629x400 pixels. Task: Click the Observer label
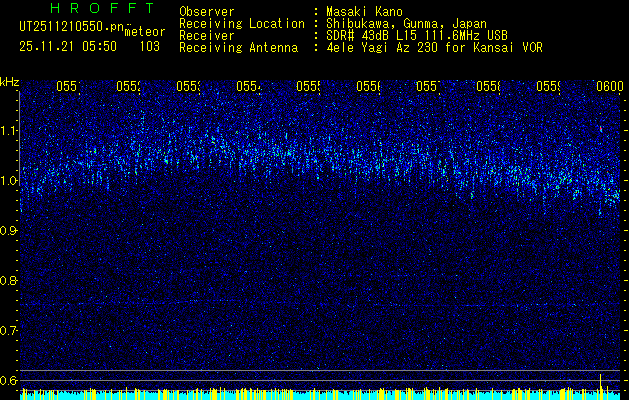(207, 12)
